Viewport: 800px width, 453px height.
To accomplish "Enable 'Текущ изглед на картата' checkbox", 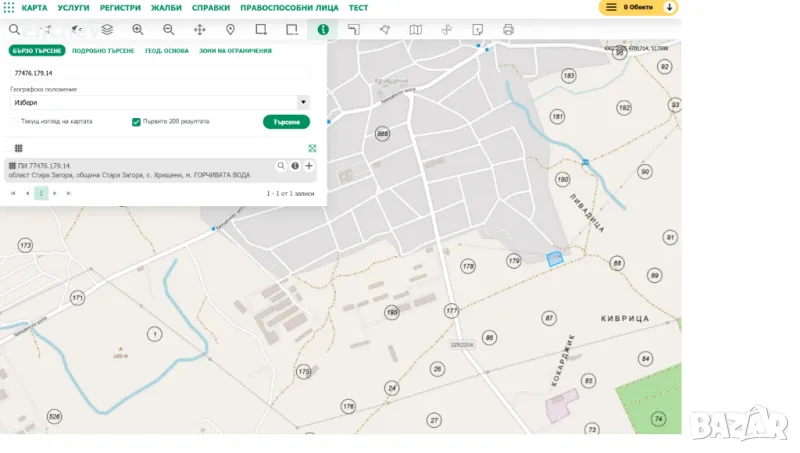I will point(14,122).
